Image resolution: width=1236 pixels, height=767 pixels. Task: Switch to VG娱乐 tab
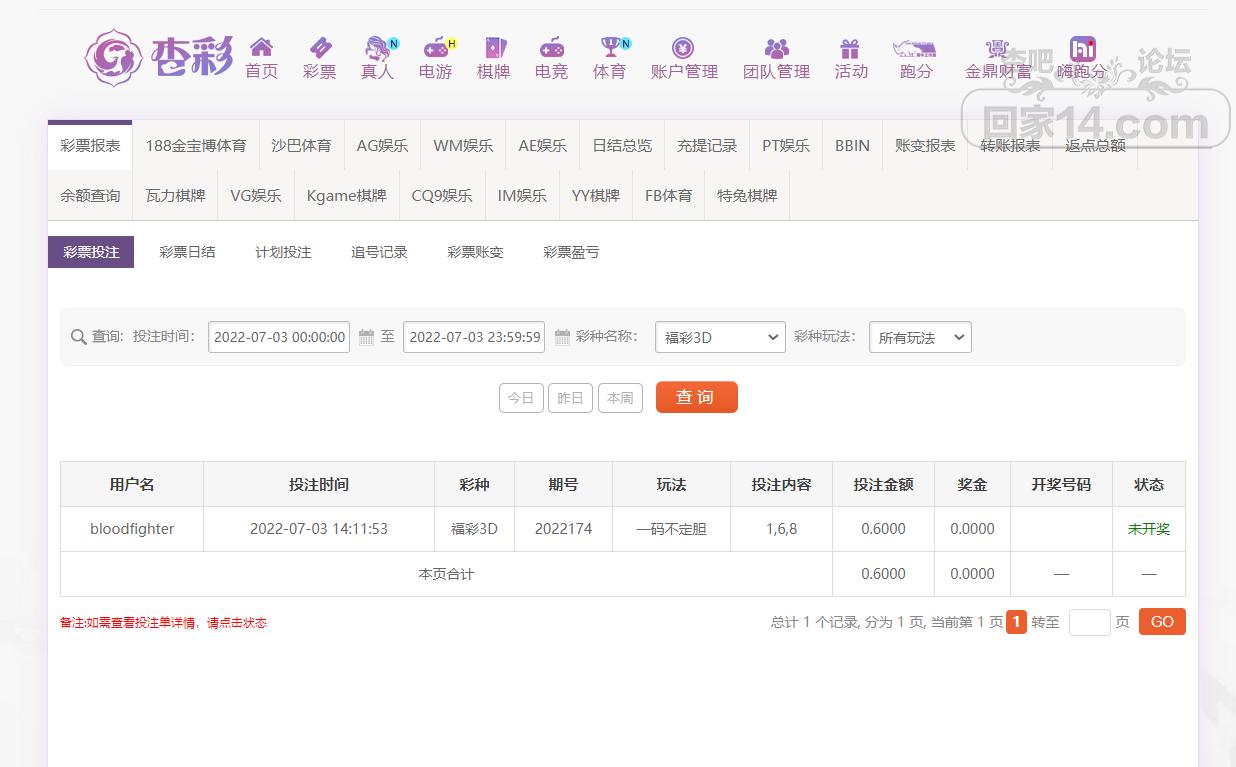[256, 195]
